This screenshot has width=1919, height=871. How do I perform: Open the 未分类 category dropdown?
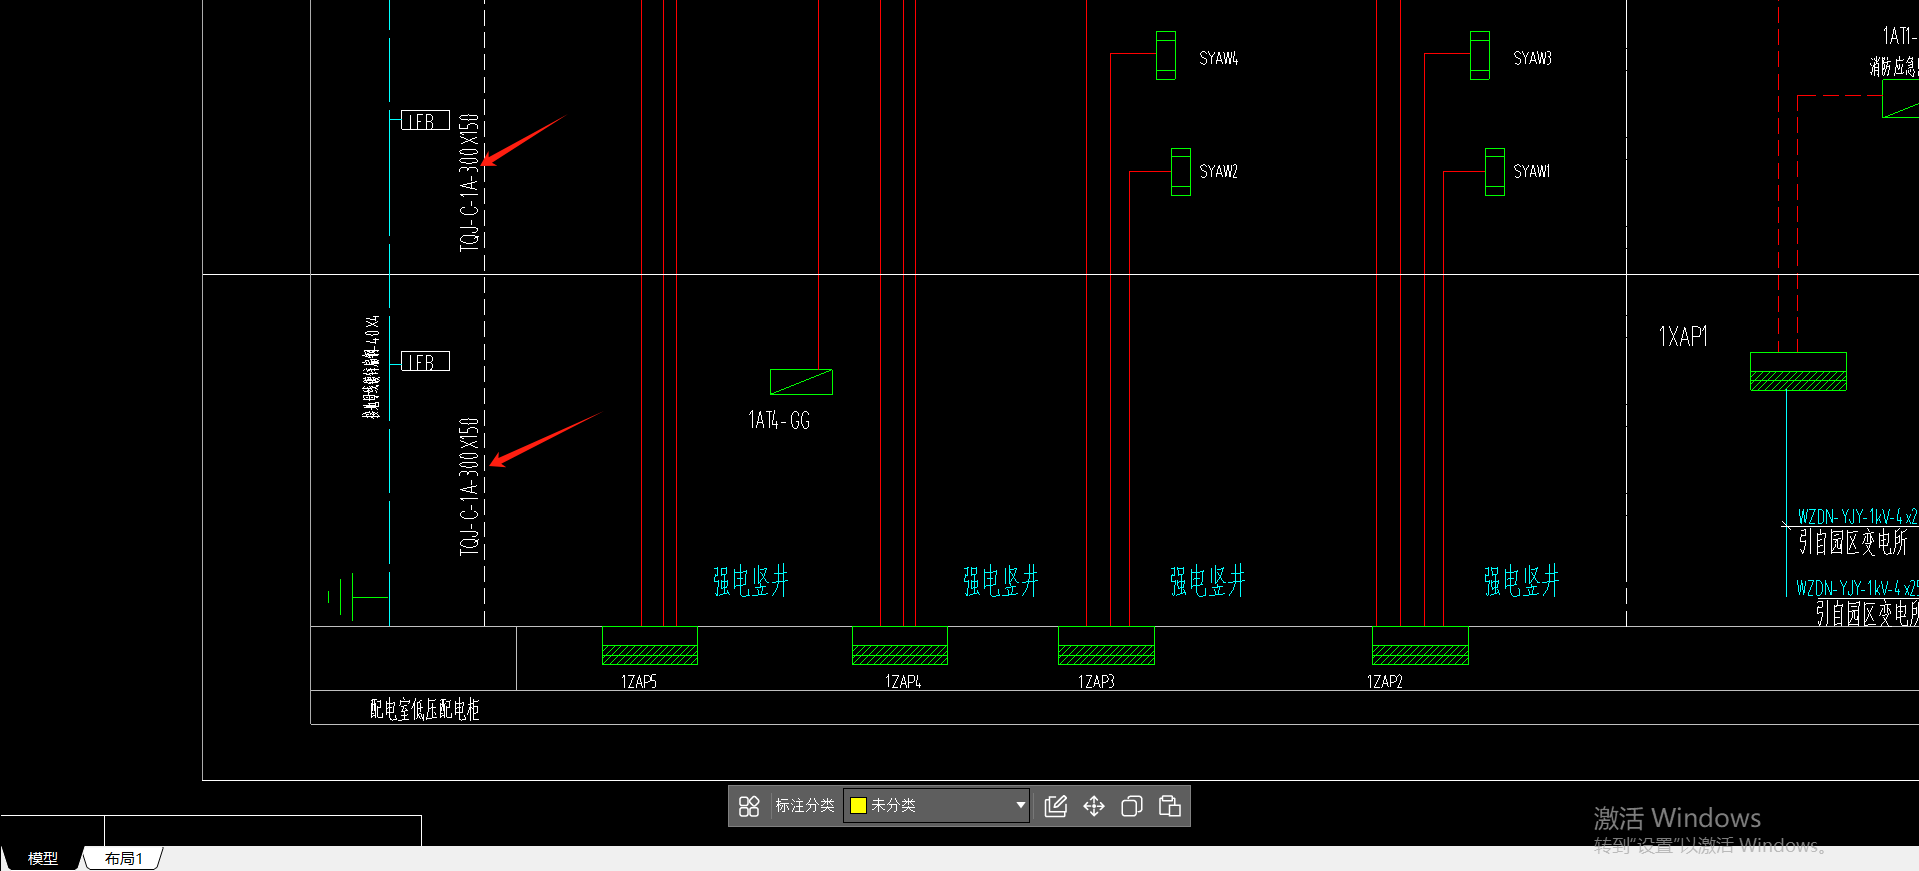point(936,806)
